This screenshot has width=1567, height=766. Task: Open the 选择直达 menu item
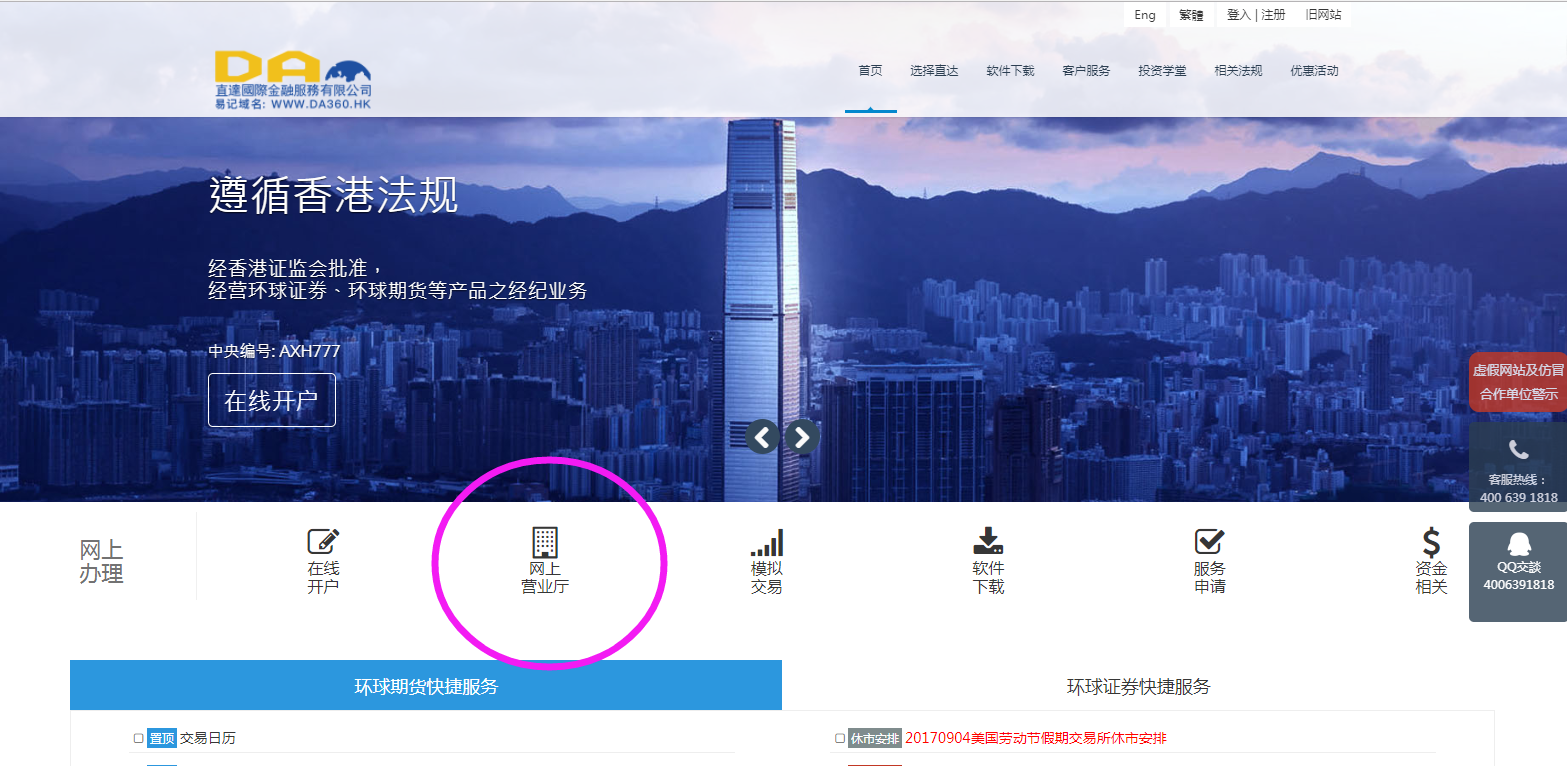pyautogui.click(x=934, y=71)
